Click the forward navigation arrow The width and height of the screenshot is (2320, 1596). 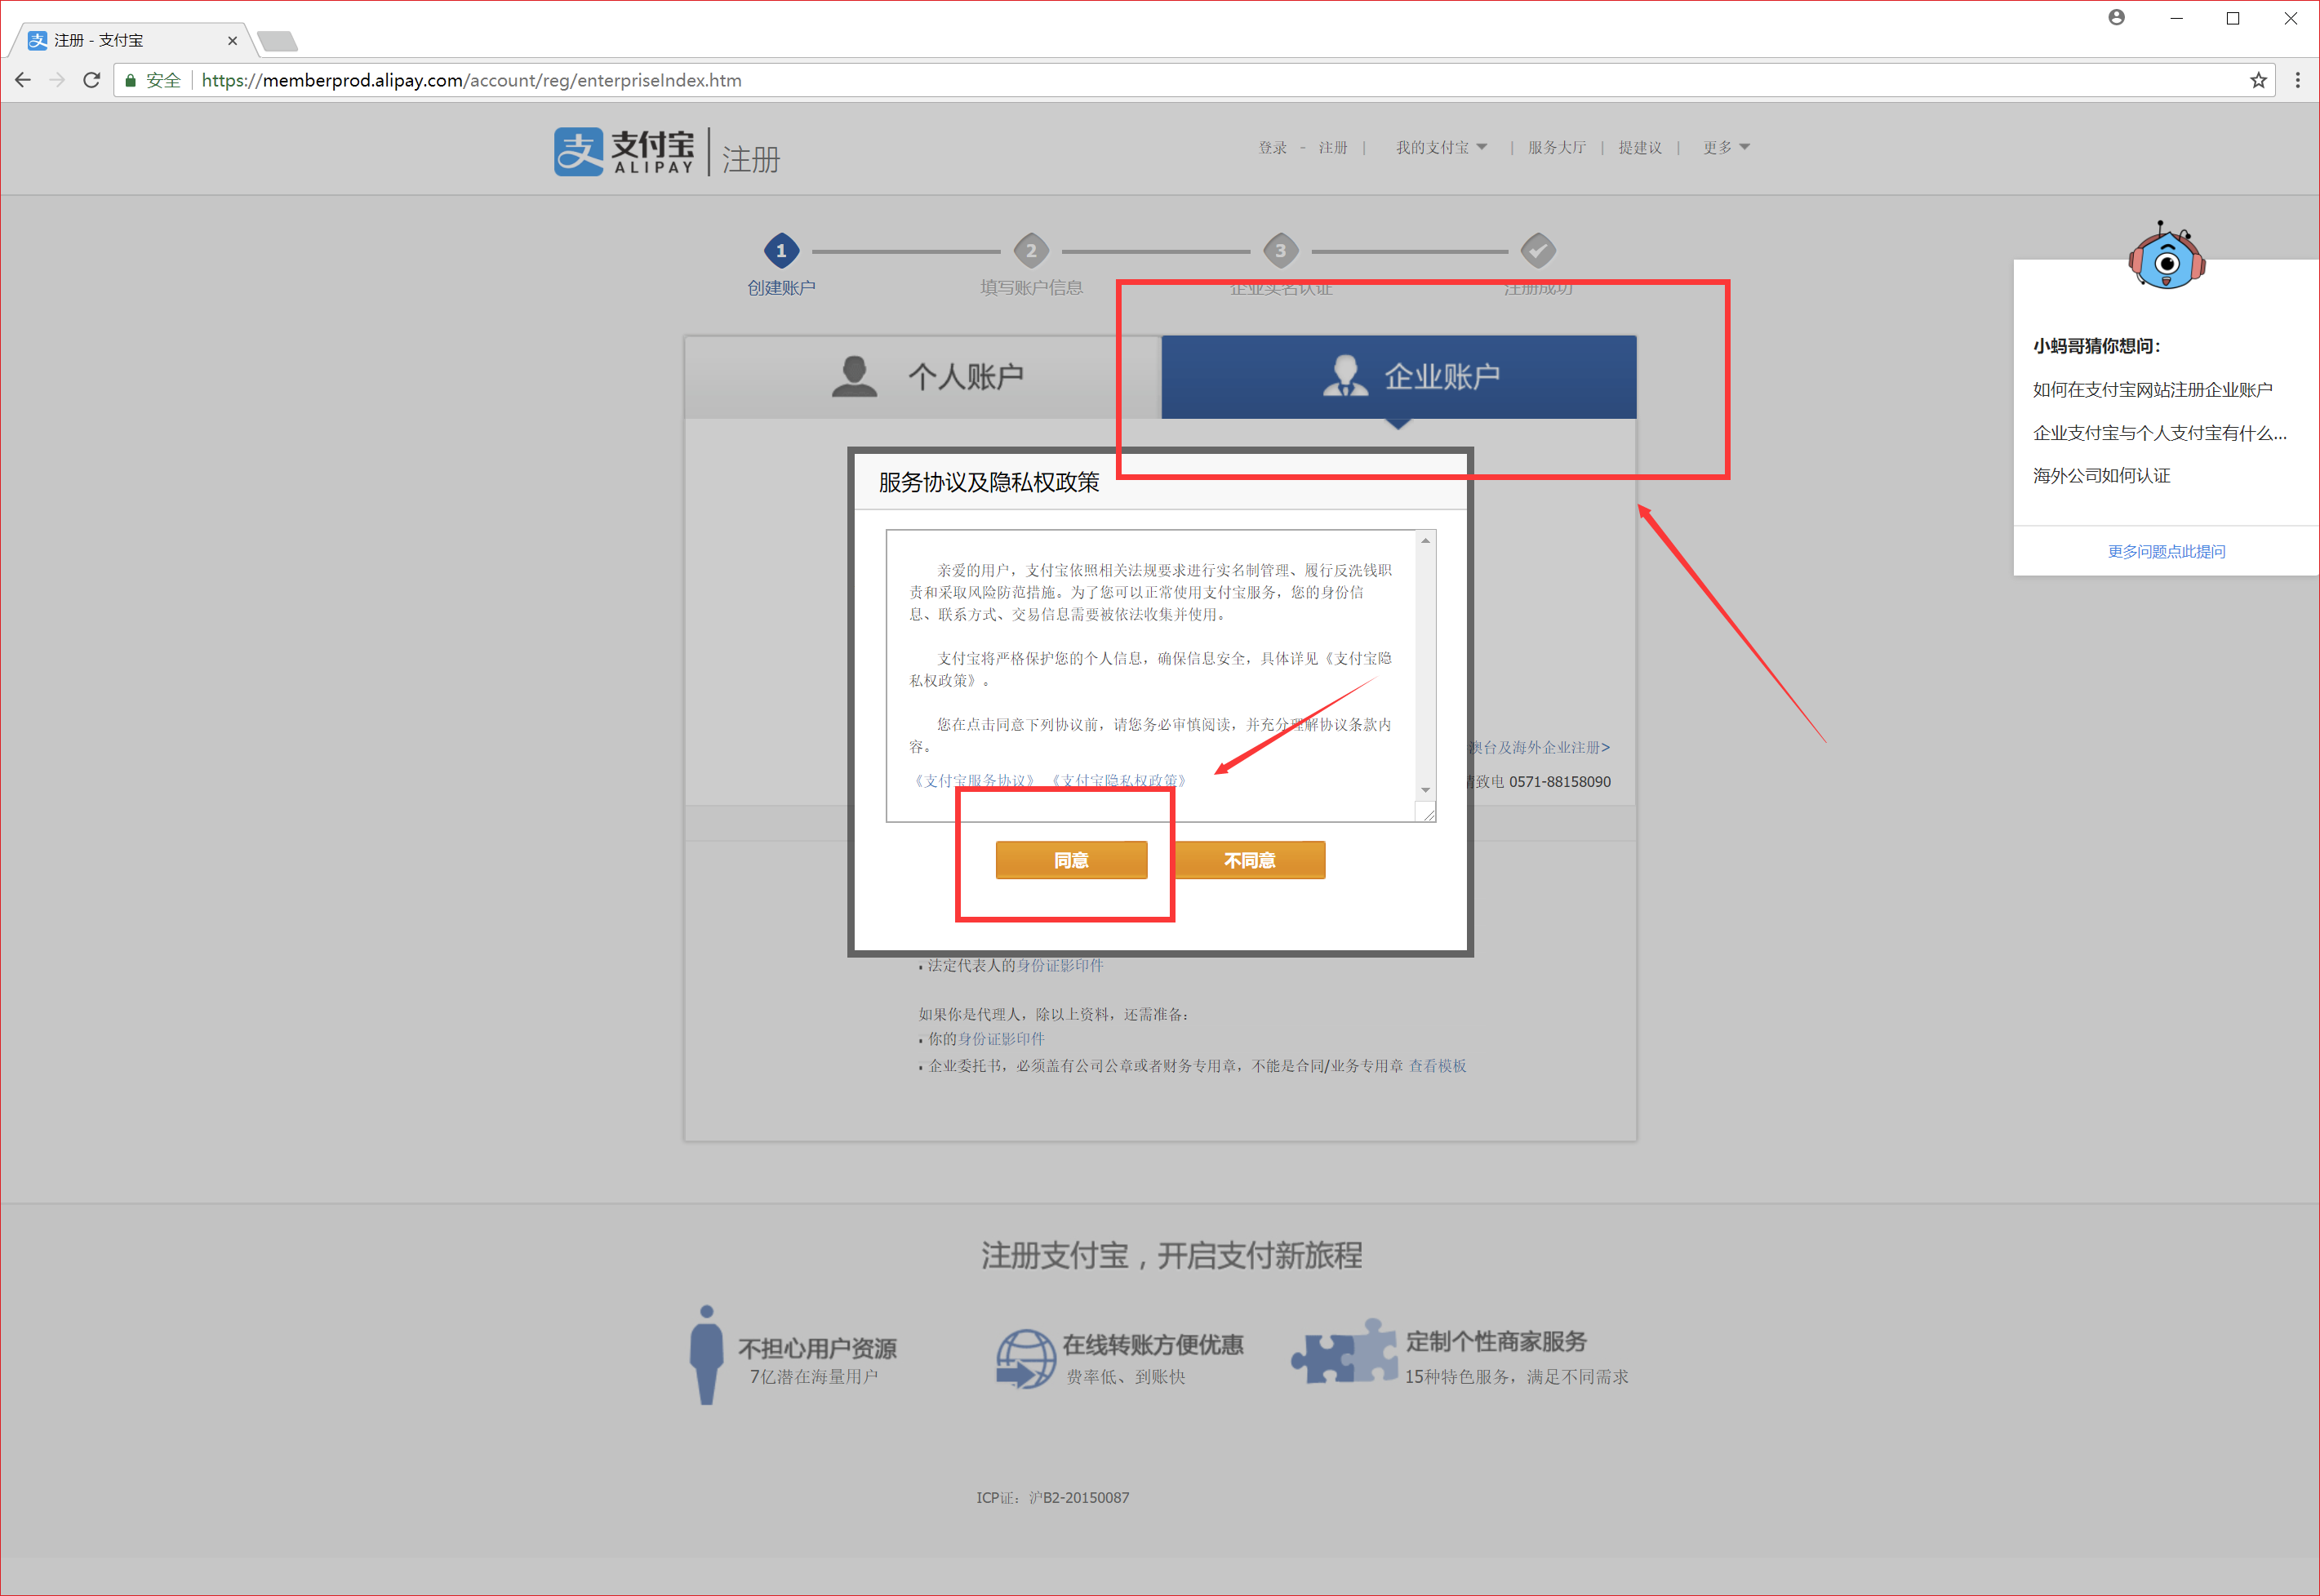coord(57,80)
